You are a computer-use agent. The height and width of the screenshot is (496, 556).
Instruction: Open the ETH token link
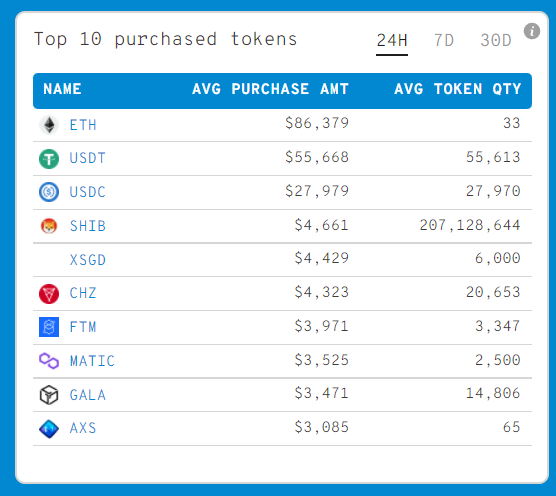[x=83, y=125]
